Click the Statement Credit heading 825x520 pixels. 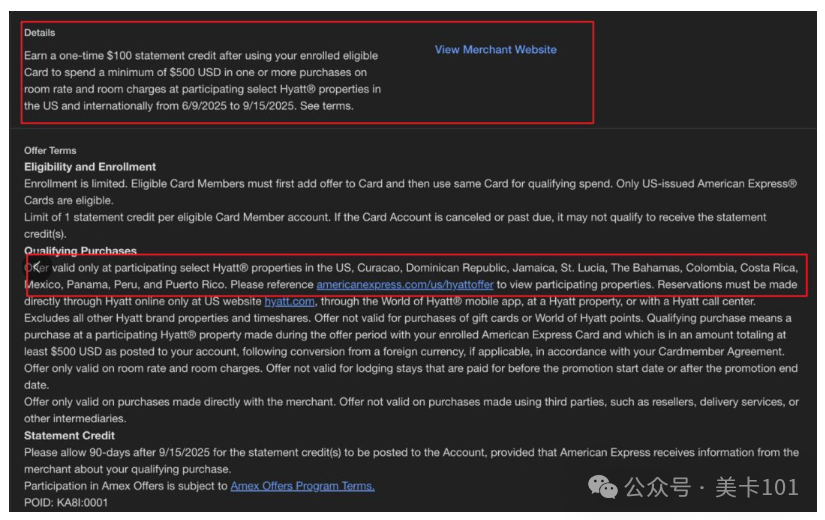point(69,435)
